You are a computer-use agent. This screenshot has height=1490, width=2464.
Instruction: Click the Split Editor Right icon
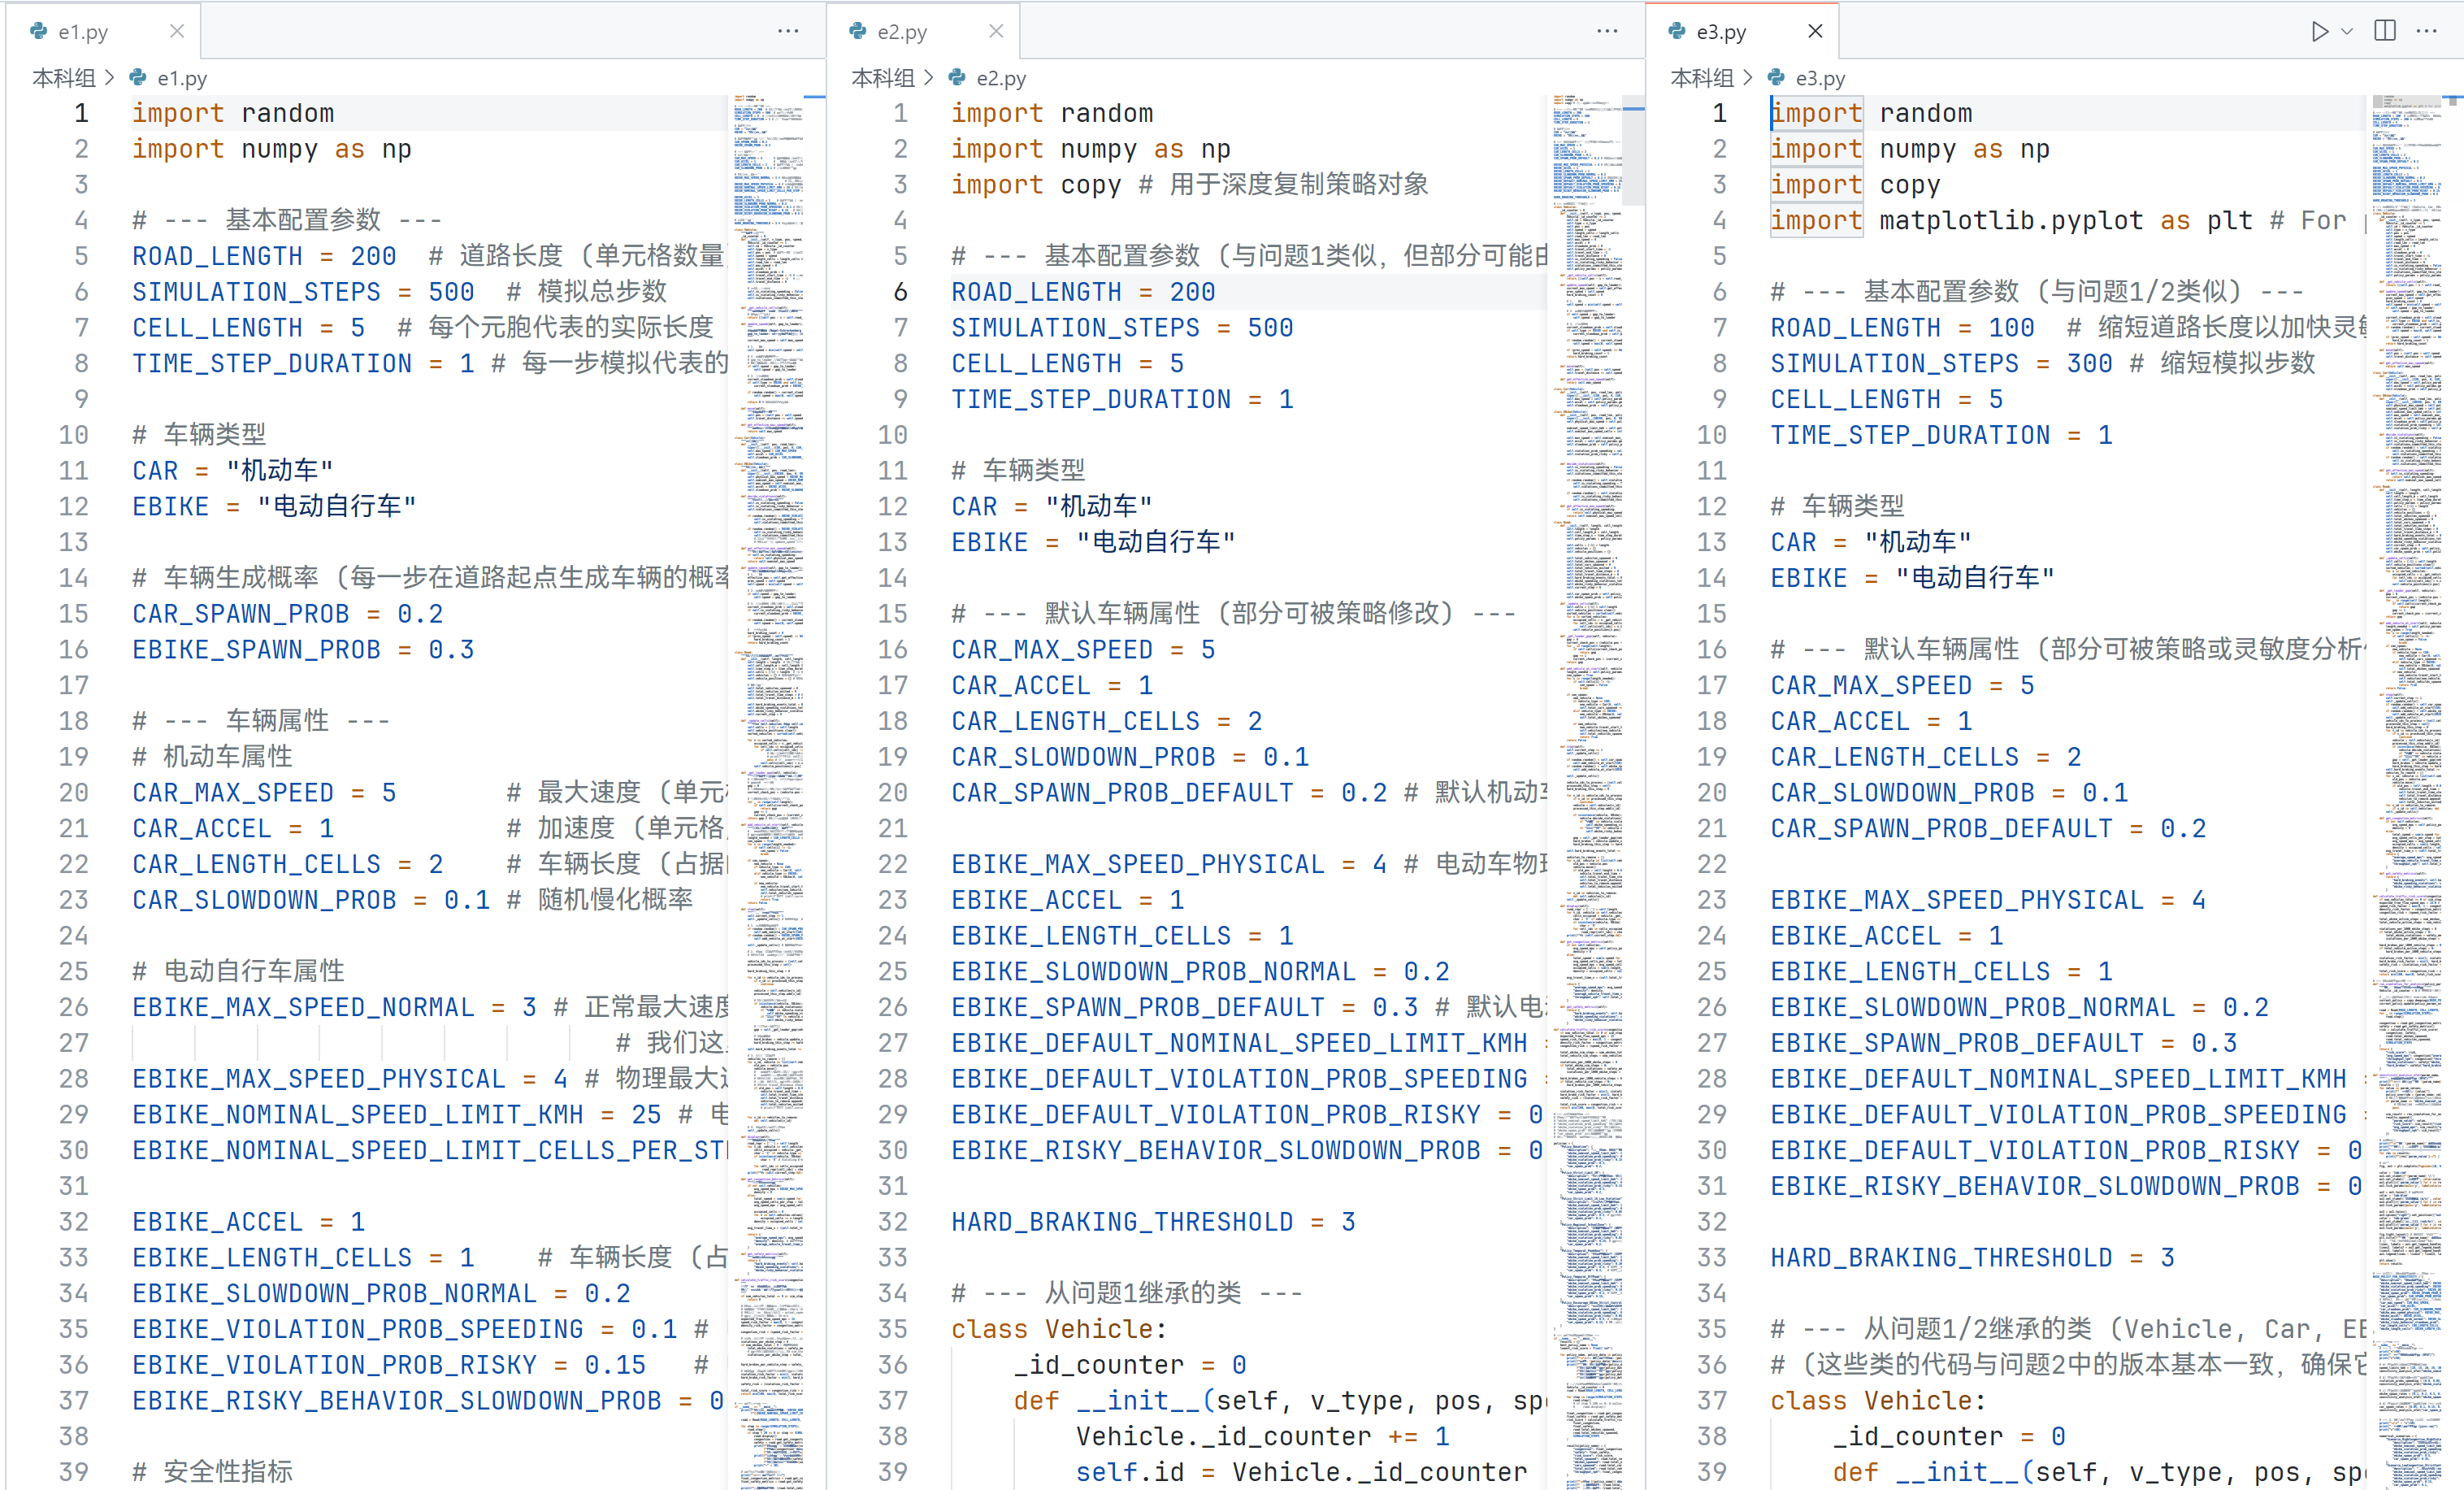pos(2385,31)
